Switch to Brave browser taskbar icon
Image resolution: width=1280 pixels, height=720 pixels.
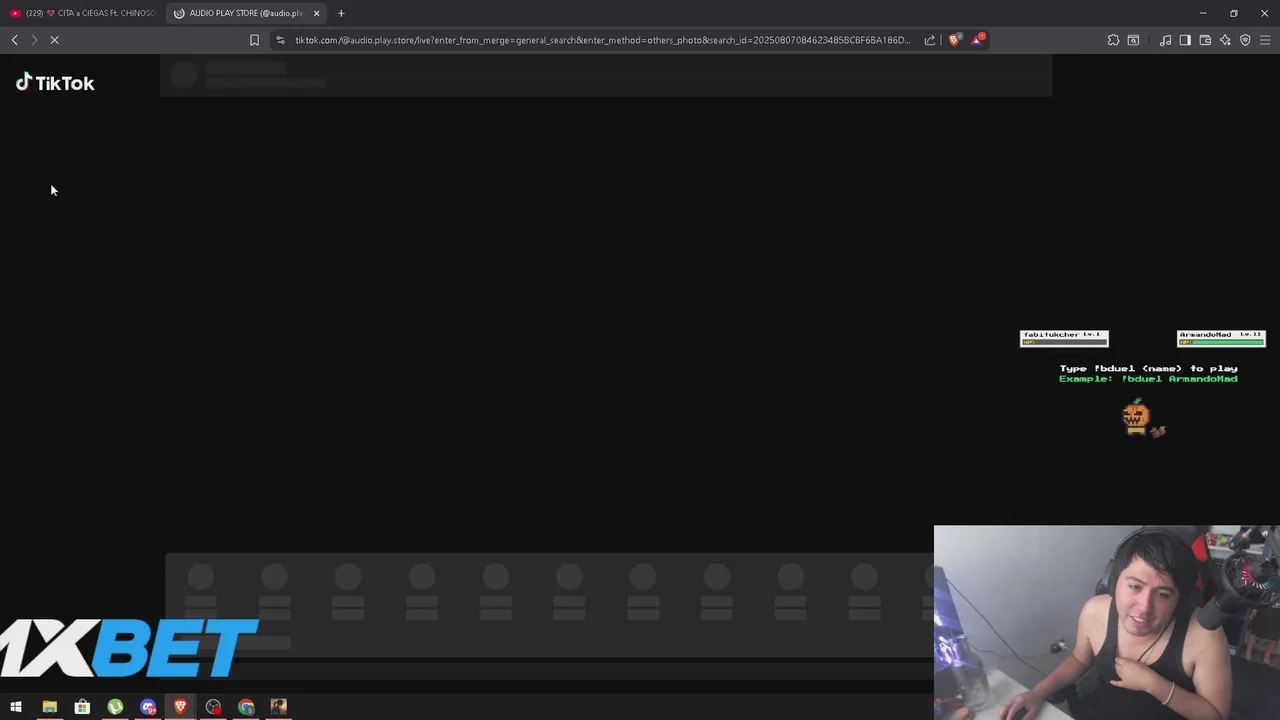point(181,707)
